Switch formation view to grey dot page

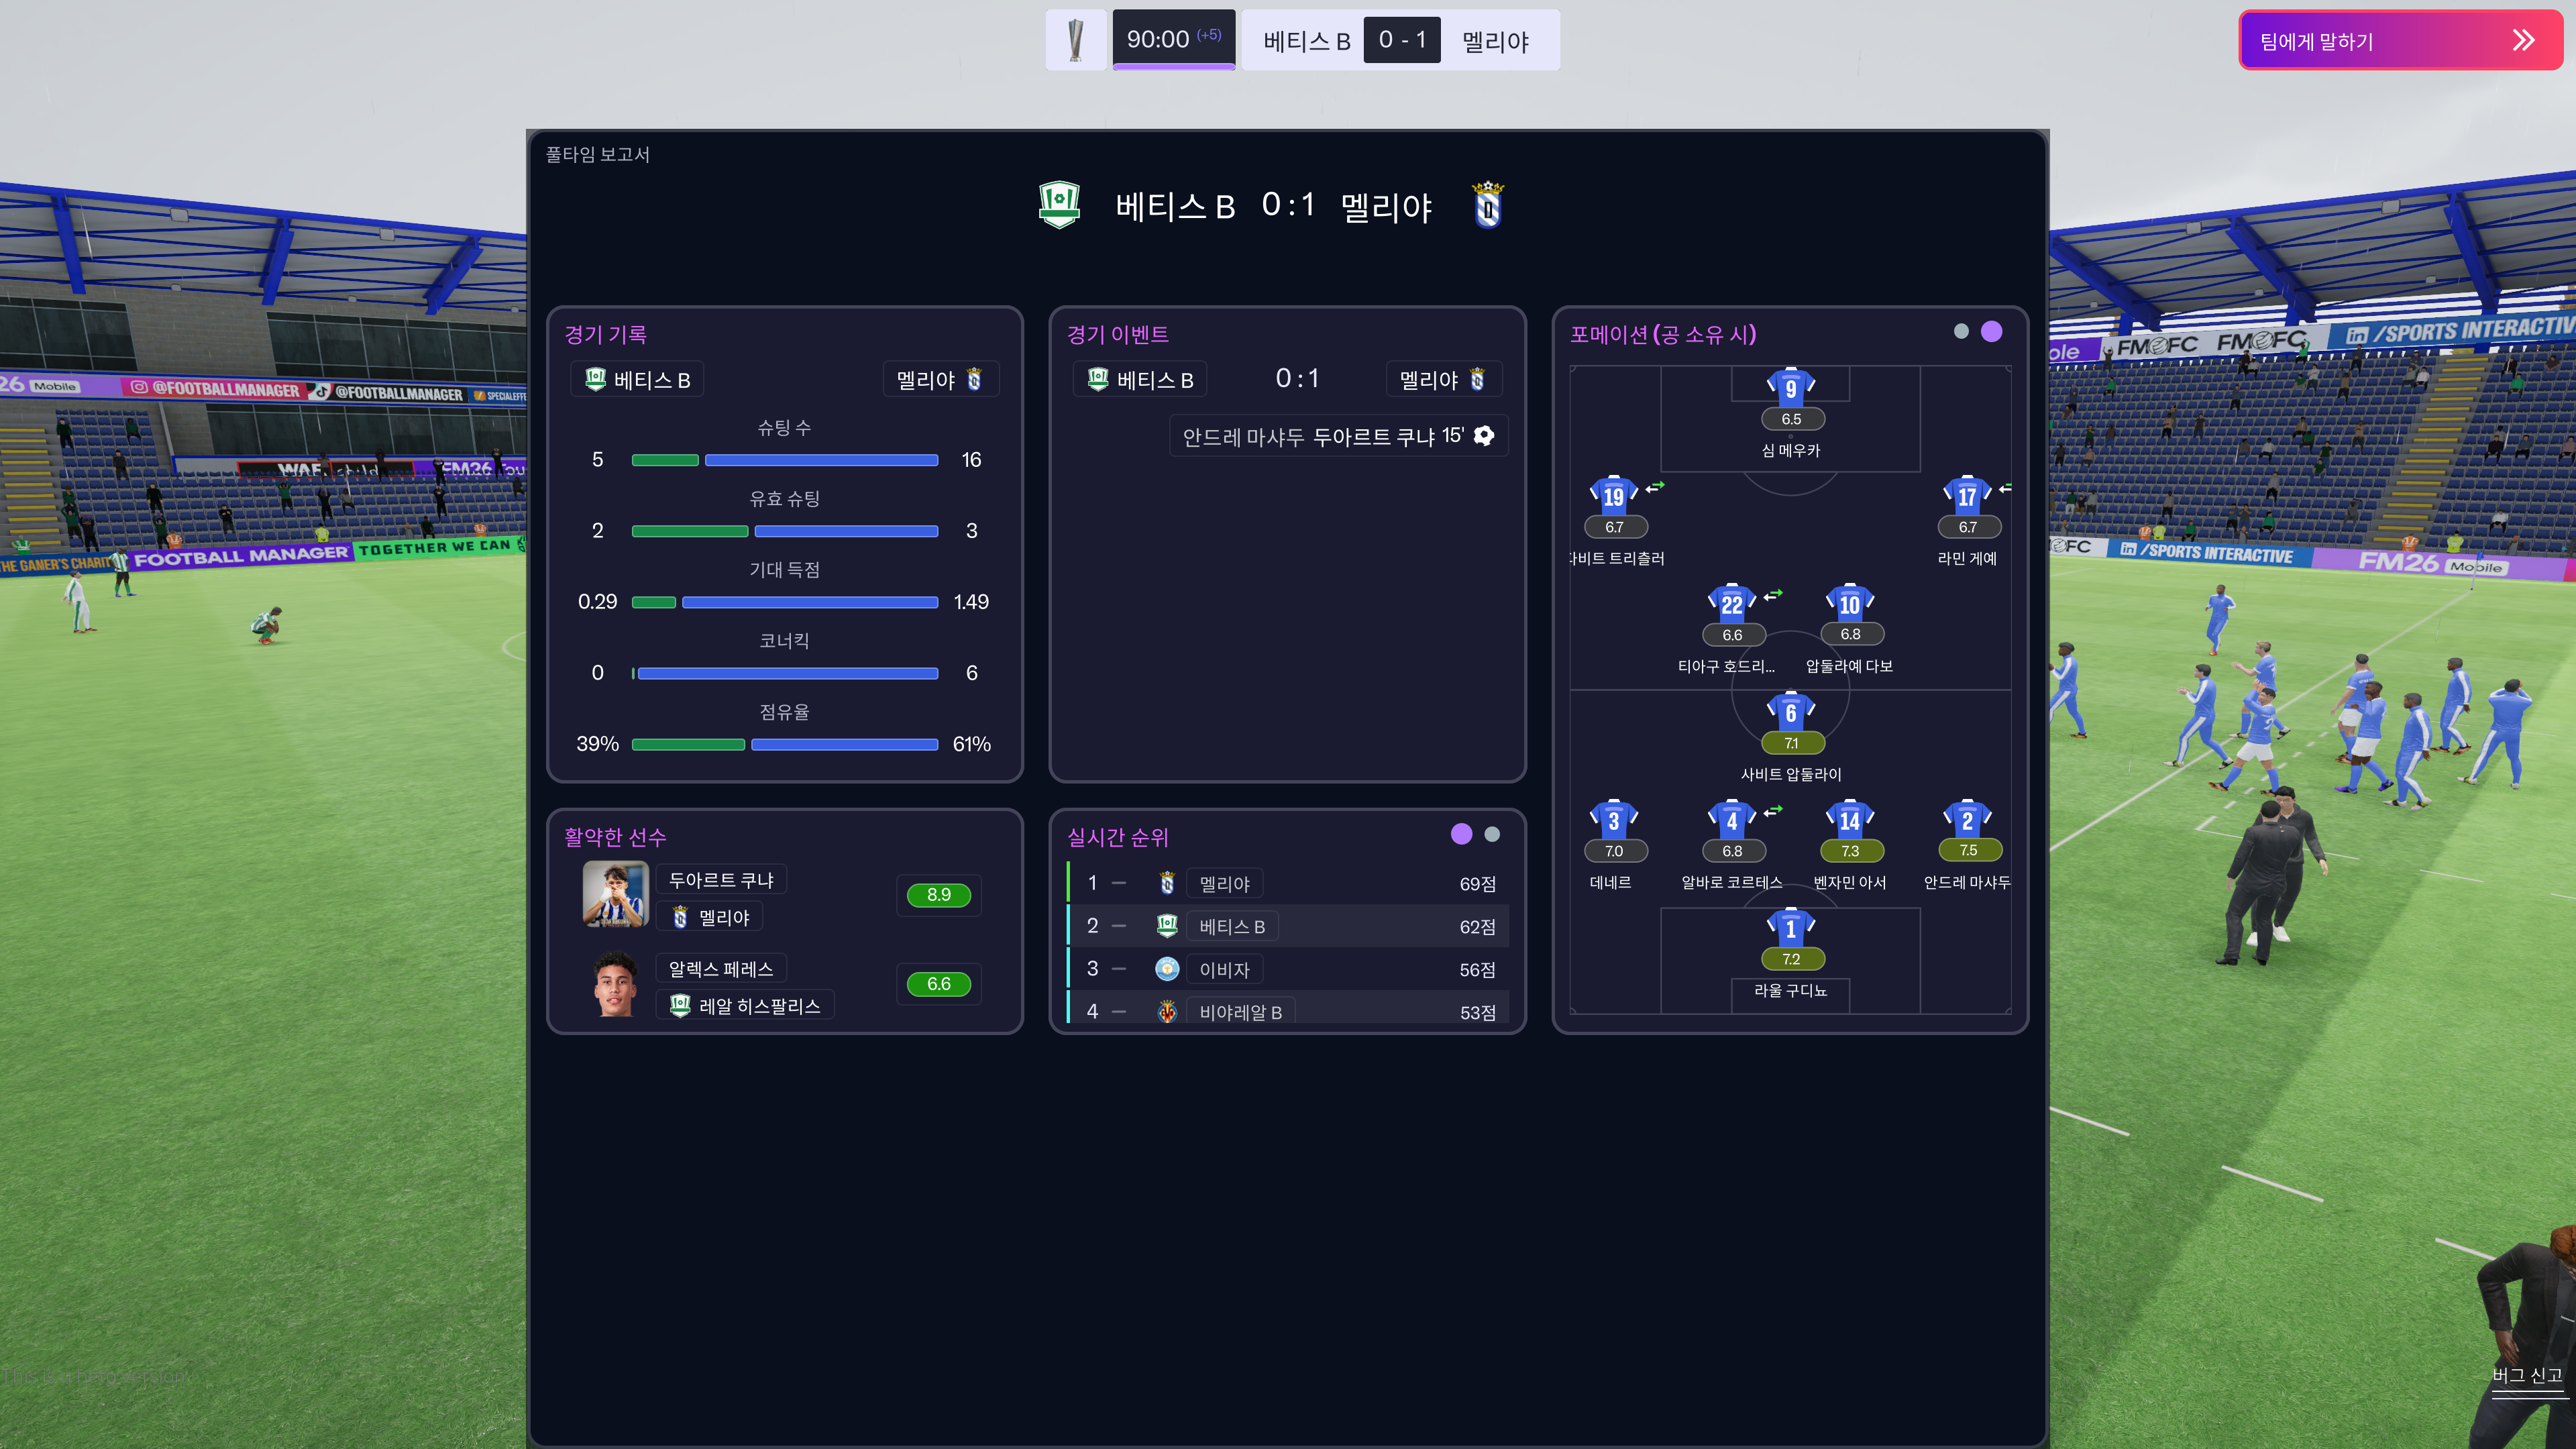1960,332
